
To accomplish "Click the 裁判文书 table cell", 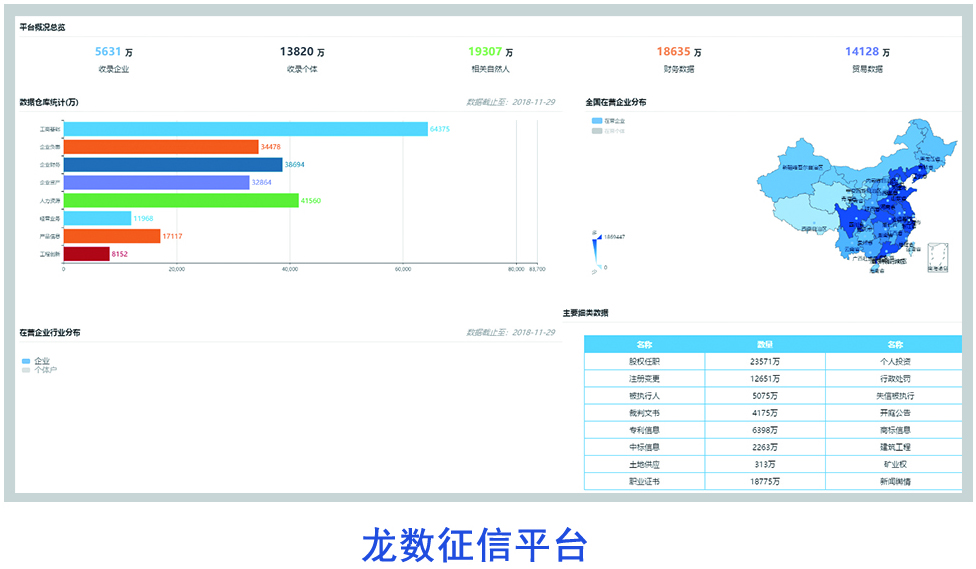I will click(x=644, y=413).
